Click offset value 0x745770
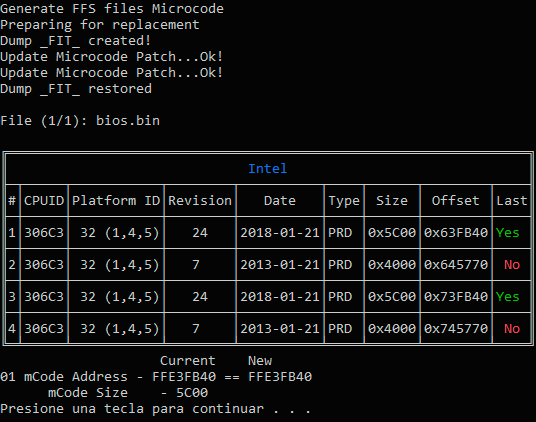The height and width of the screenshot is (422, 536). click(456, 329)
